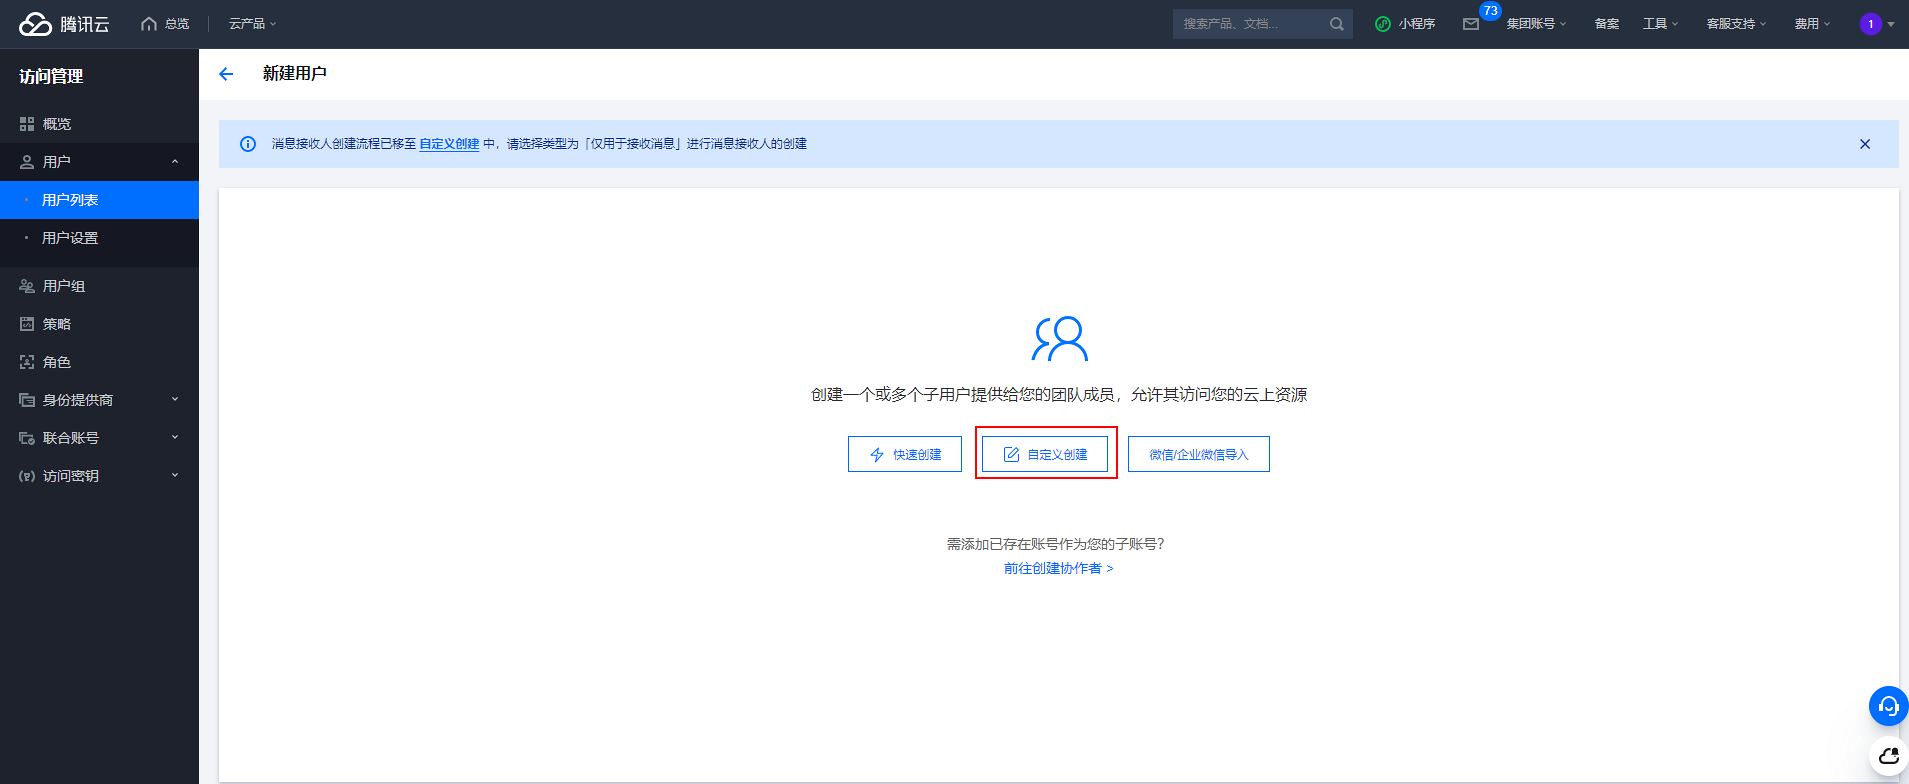Open the 备案 menu item
The width and height of the screenshot is (1909, 784).
1607,24
